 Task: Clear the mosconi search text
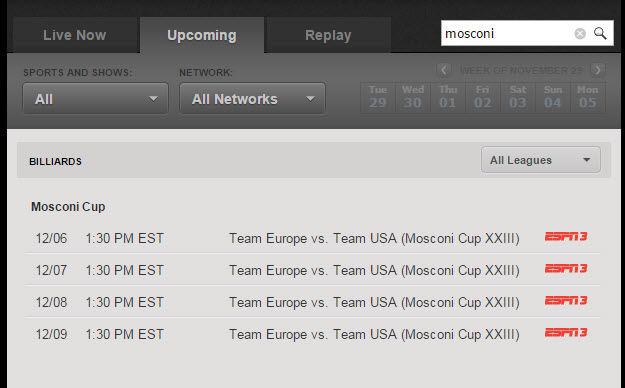[580, 33]
